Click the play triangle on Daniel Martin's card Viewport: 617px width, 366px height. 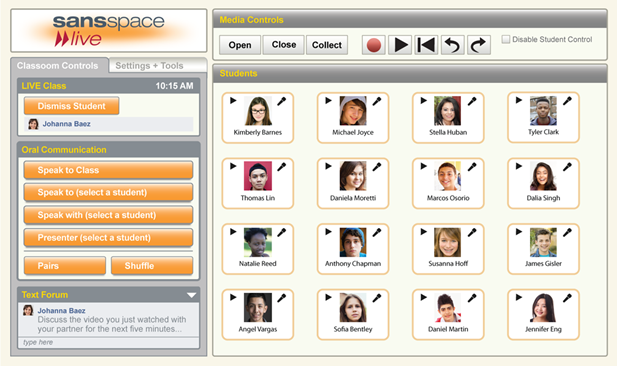click(423, 298)
